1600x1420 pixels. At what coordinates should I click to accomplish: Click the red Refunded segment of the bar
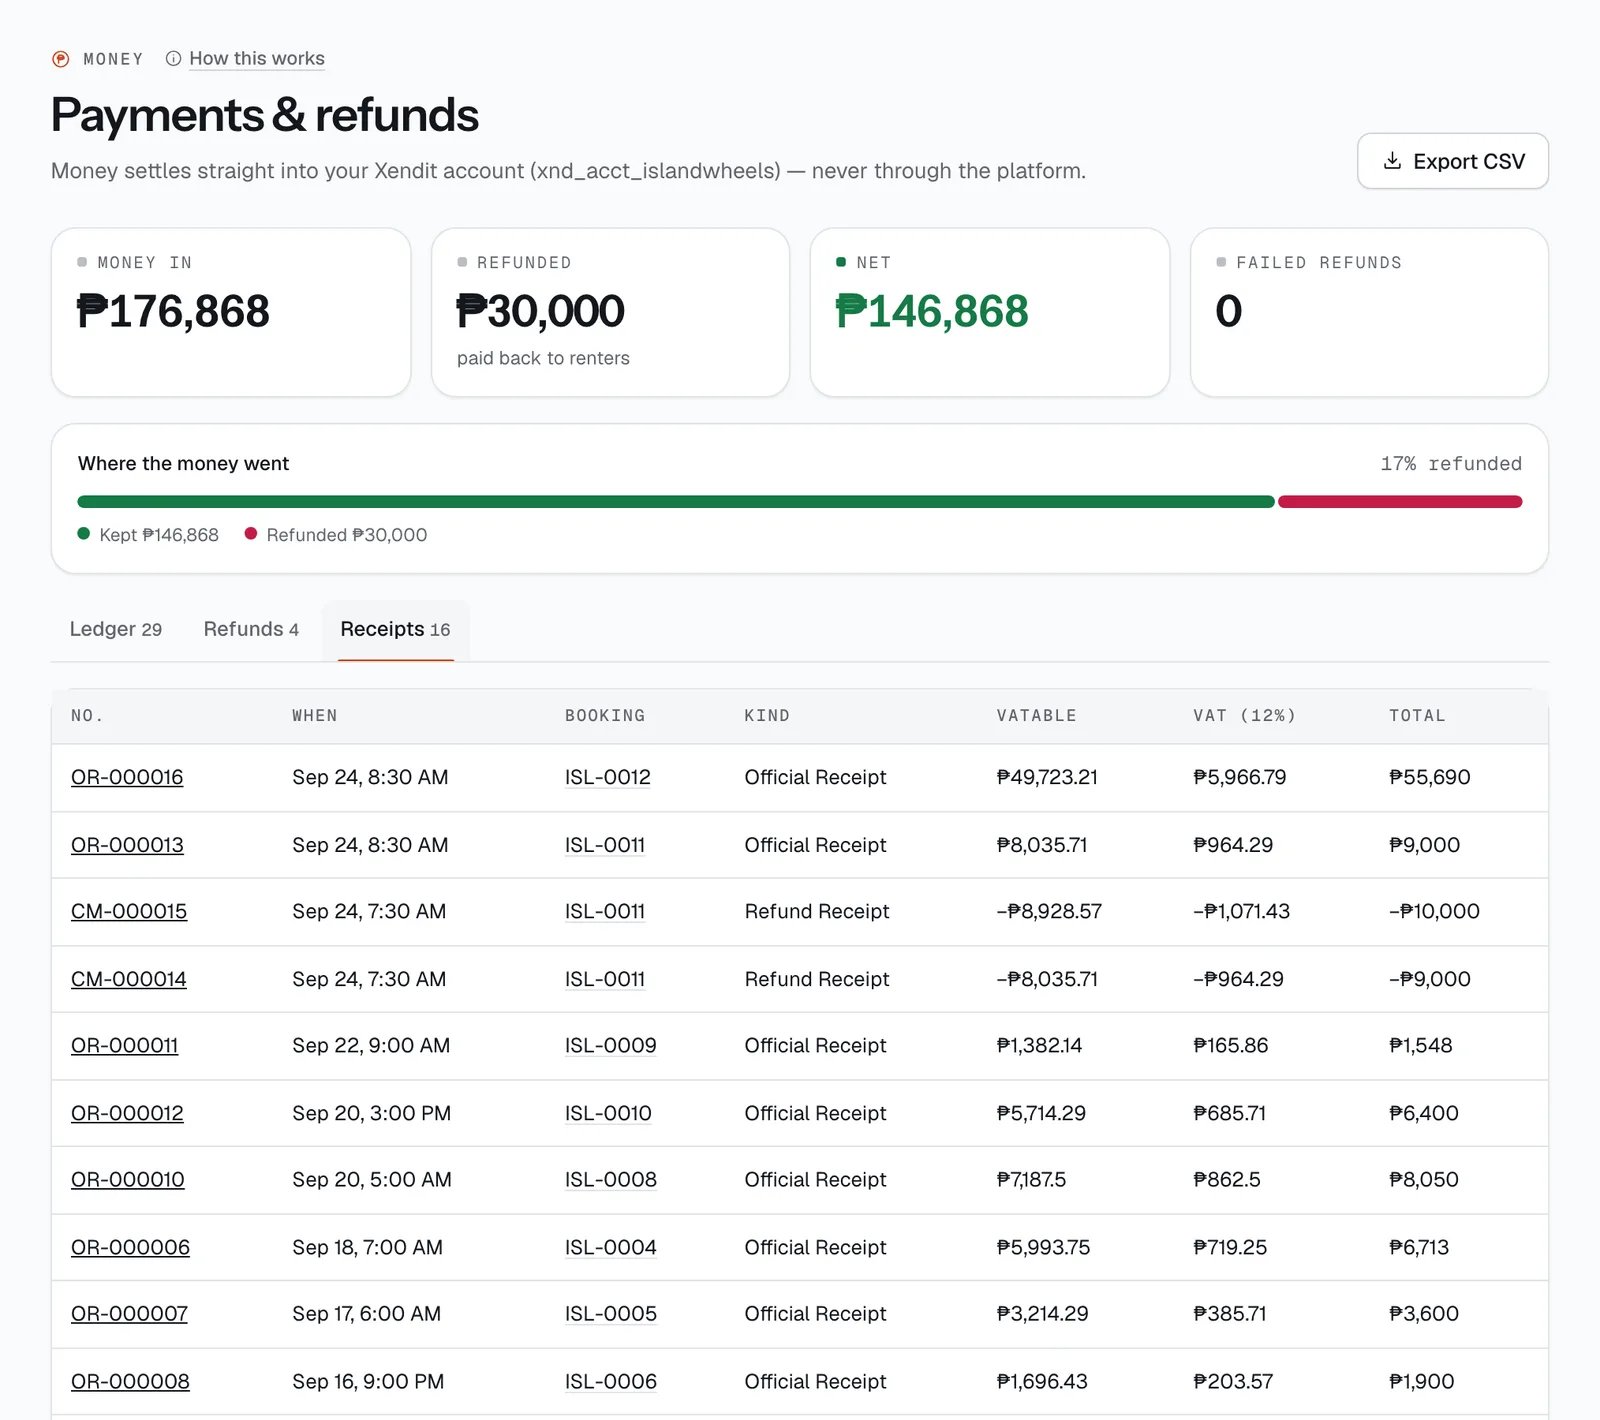1400,502
